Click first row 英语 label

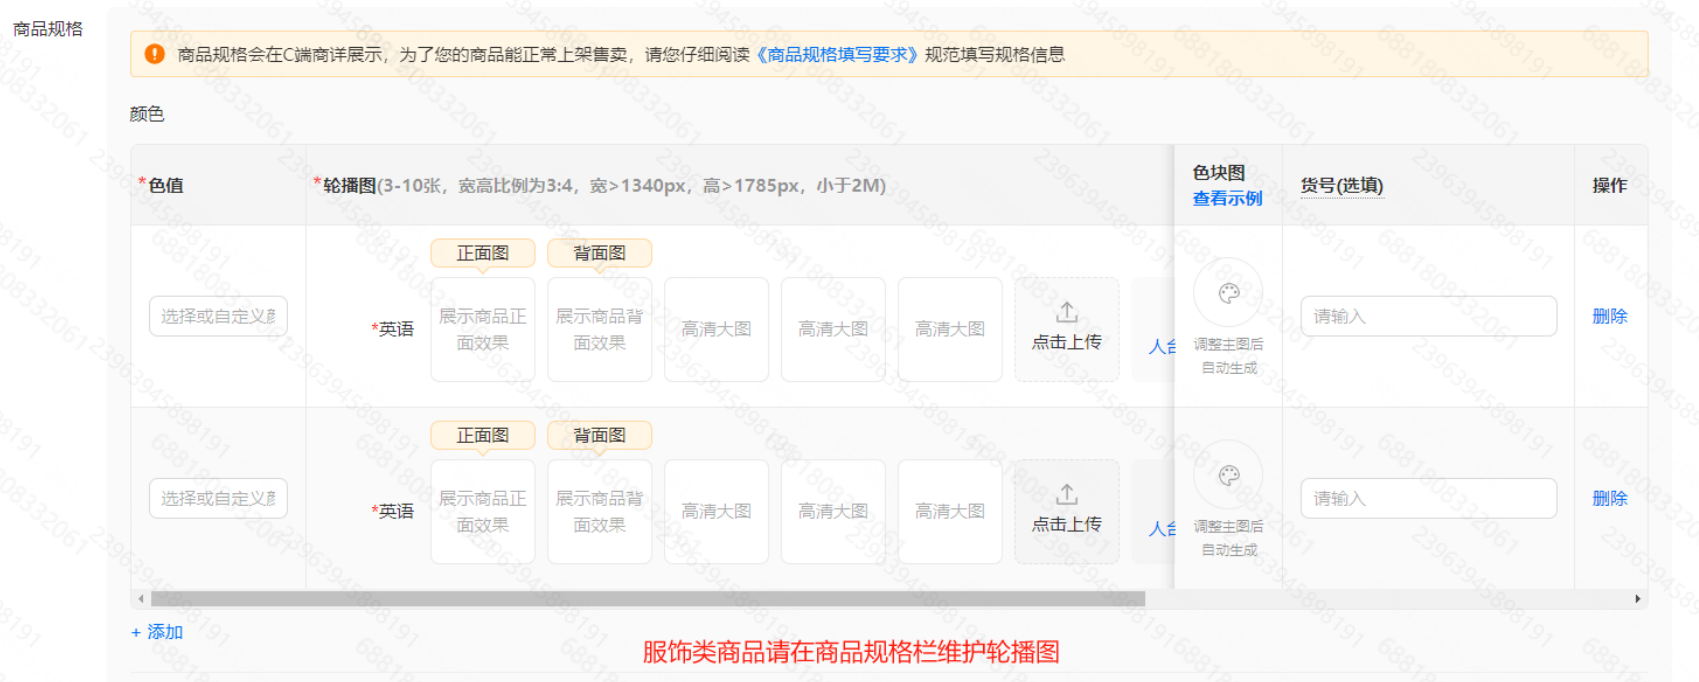(396, 329)
